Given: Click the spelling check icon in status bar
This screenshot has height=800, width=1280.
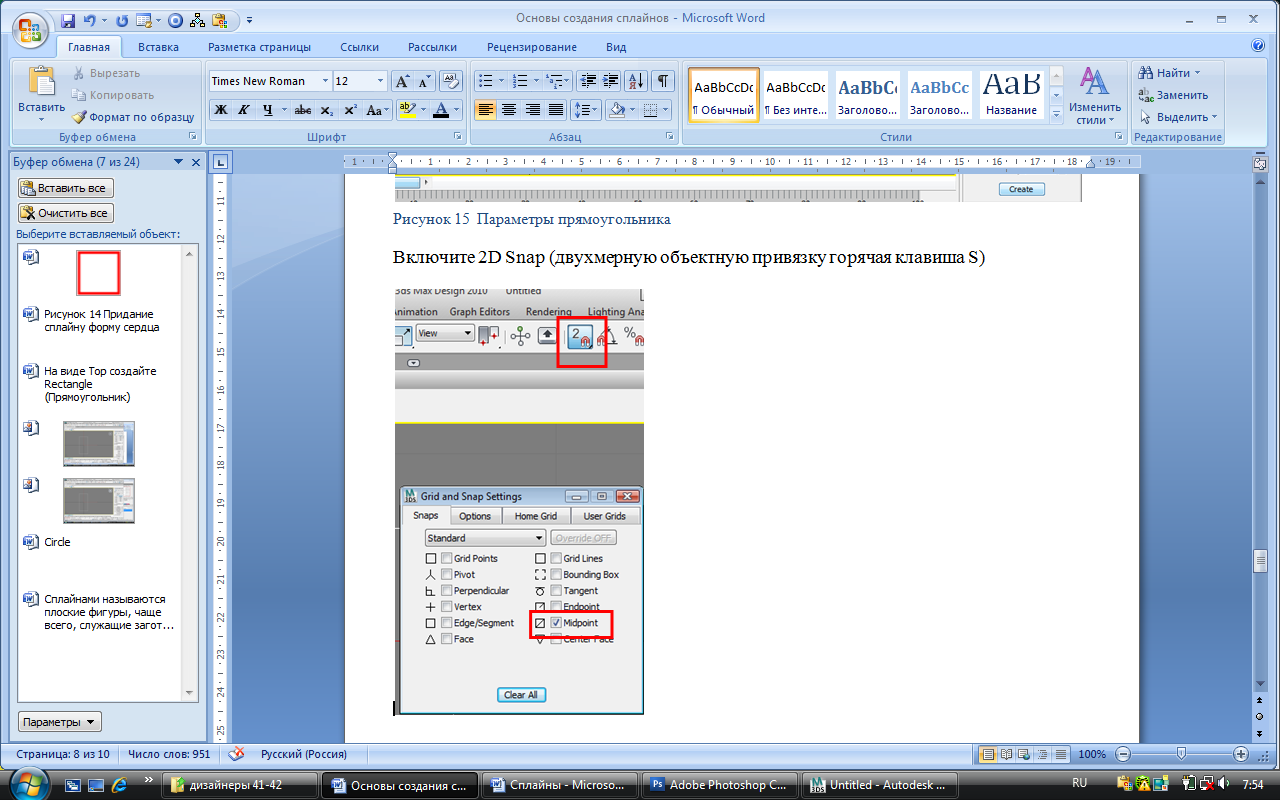Looking at the screenshot, I should click(x=238, y=754).
